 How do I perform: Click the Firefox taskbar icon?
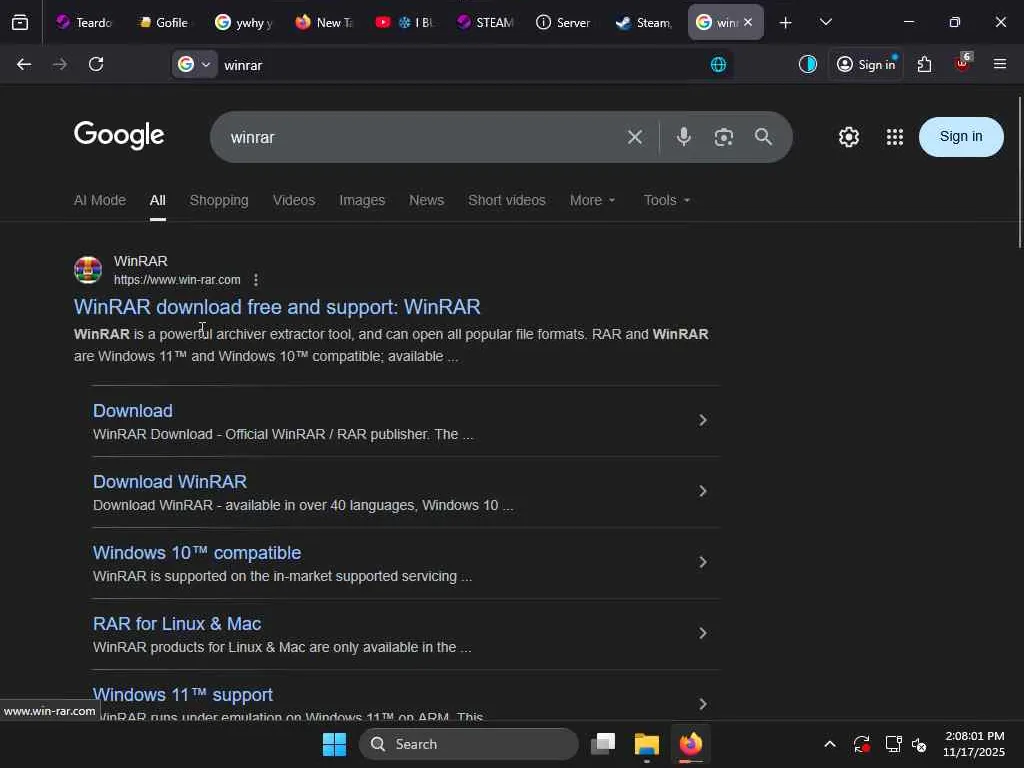pyautogui.click(x=691, y=744)
